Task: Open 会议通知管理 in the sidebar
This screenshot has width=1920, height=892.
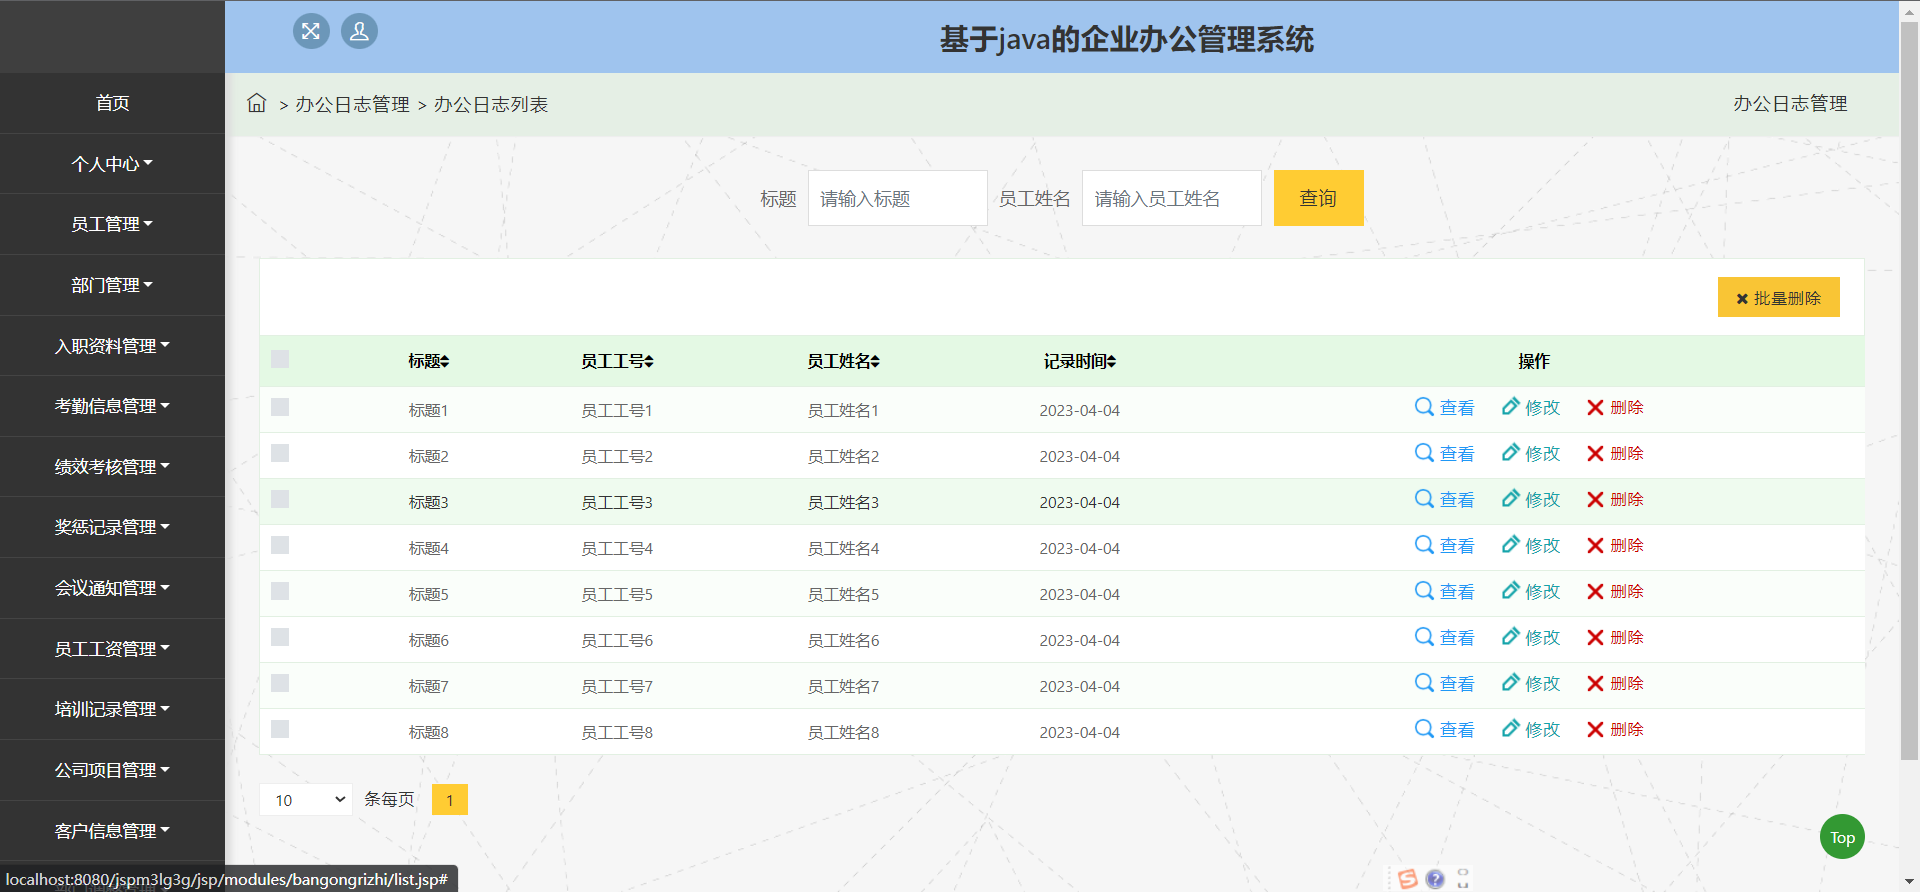Action: coord(112,588)
